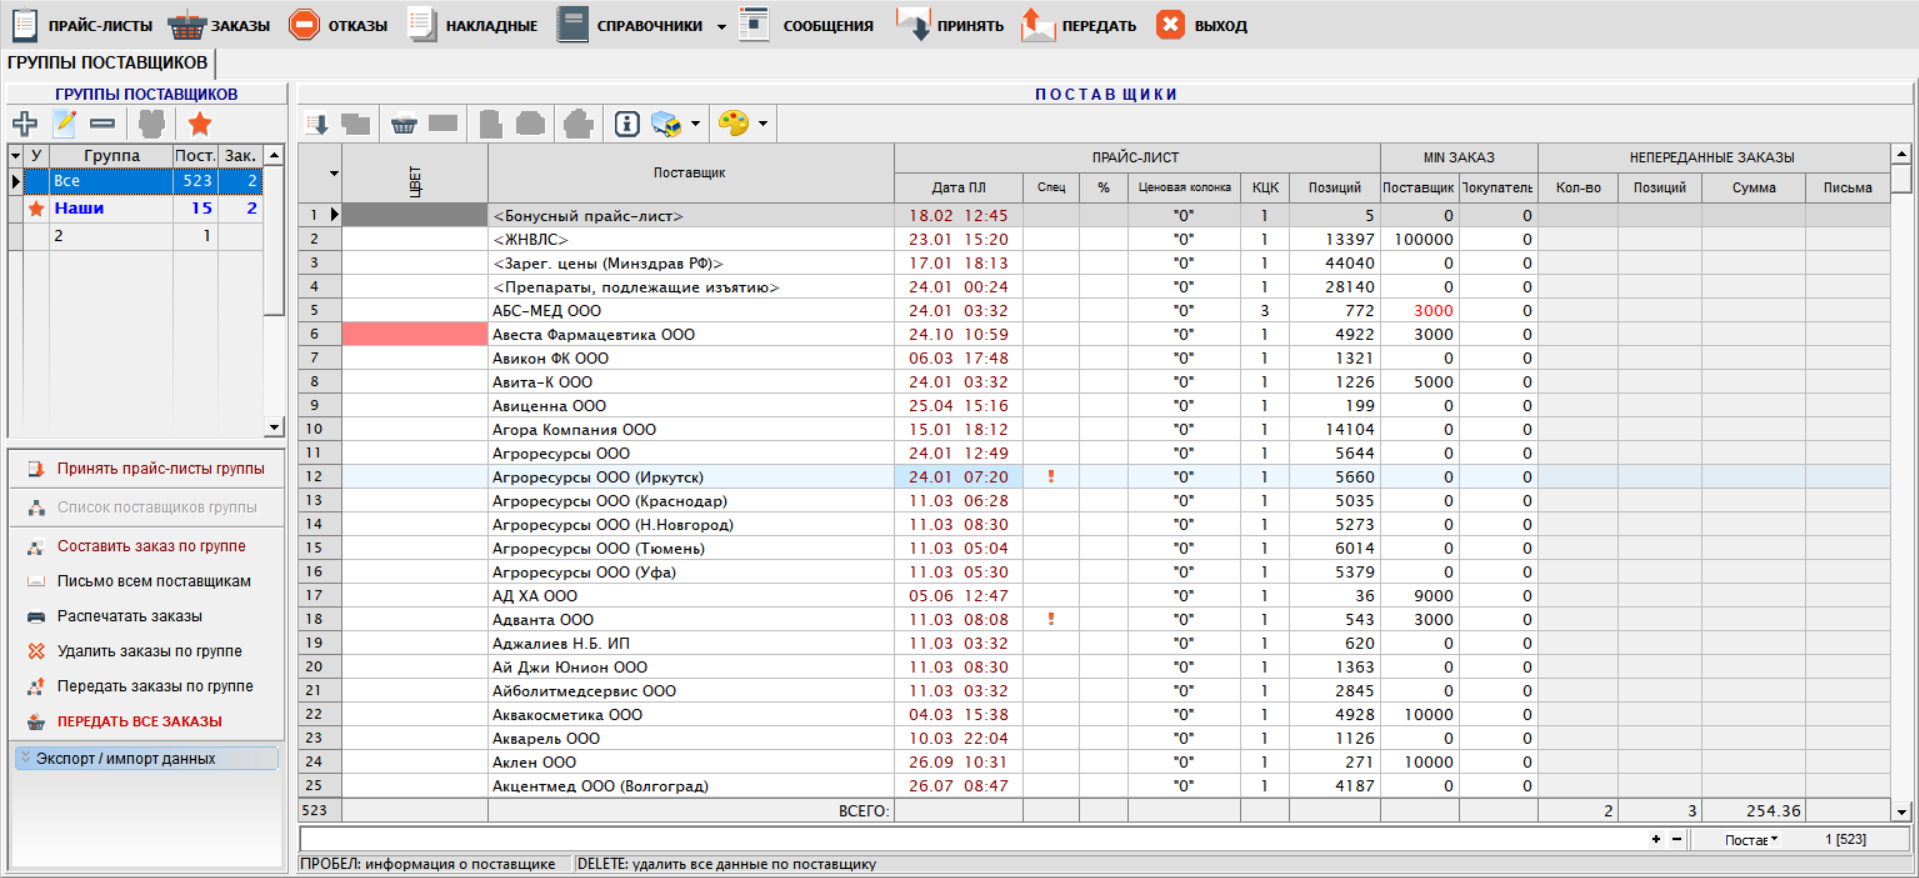Click the star icon in the Наши row

coord(36,208)
